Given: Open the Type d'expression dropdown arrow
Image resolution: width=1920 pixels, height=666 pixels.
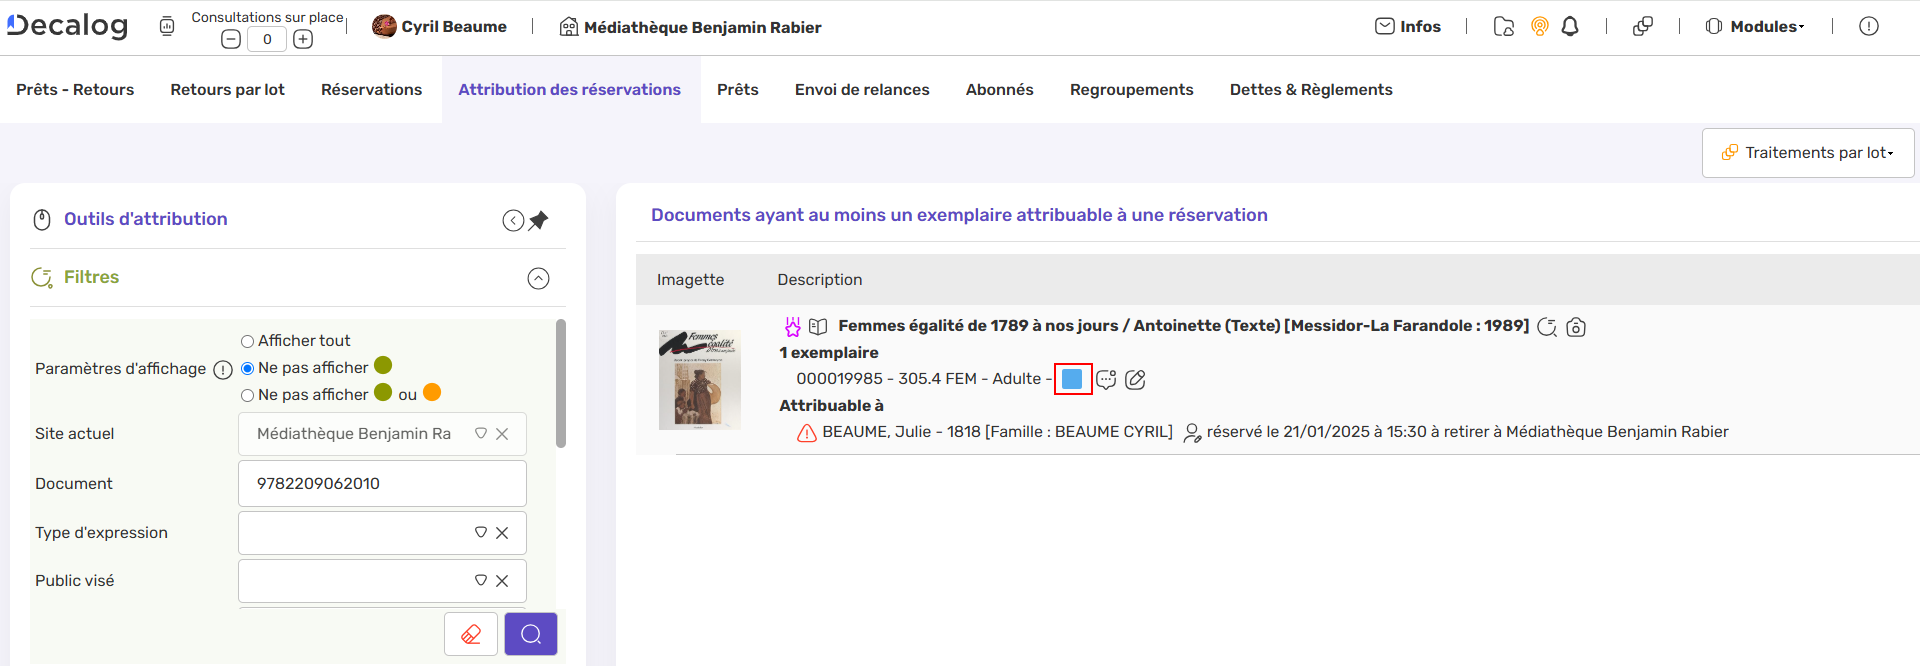Looking at the screenshot, I should tap(481, 532).
